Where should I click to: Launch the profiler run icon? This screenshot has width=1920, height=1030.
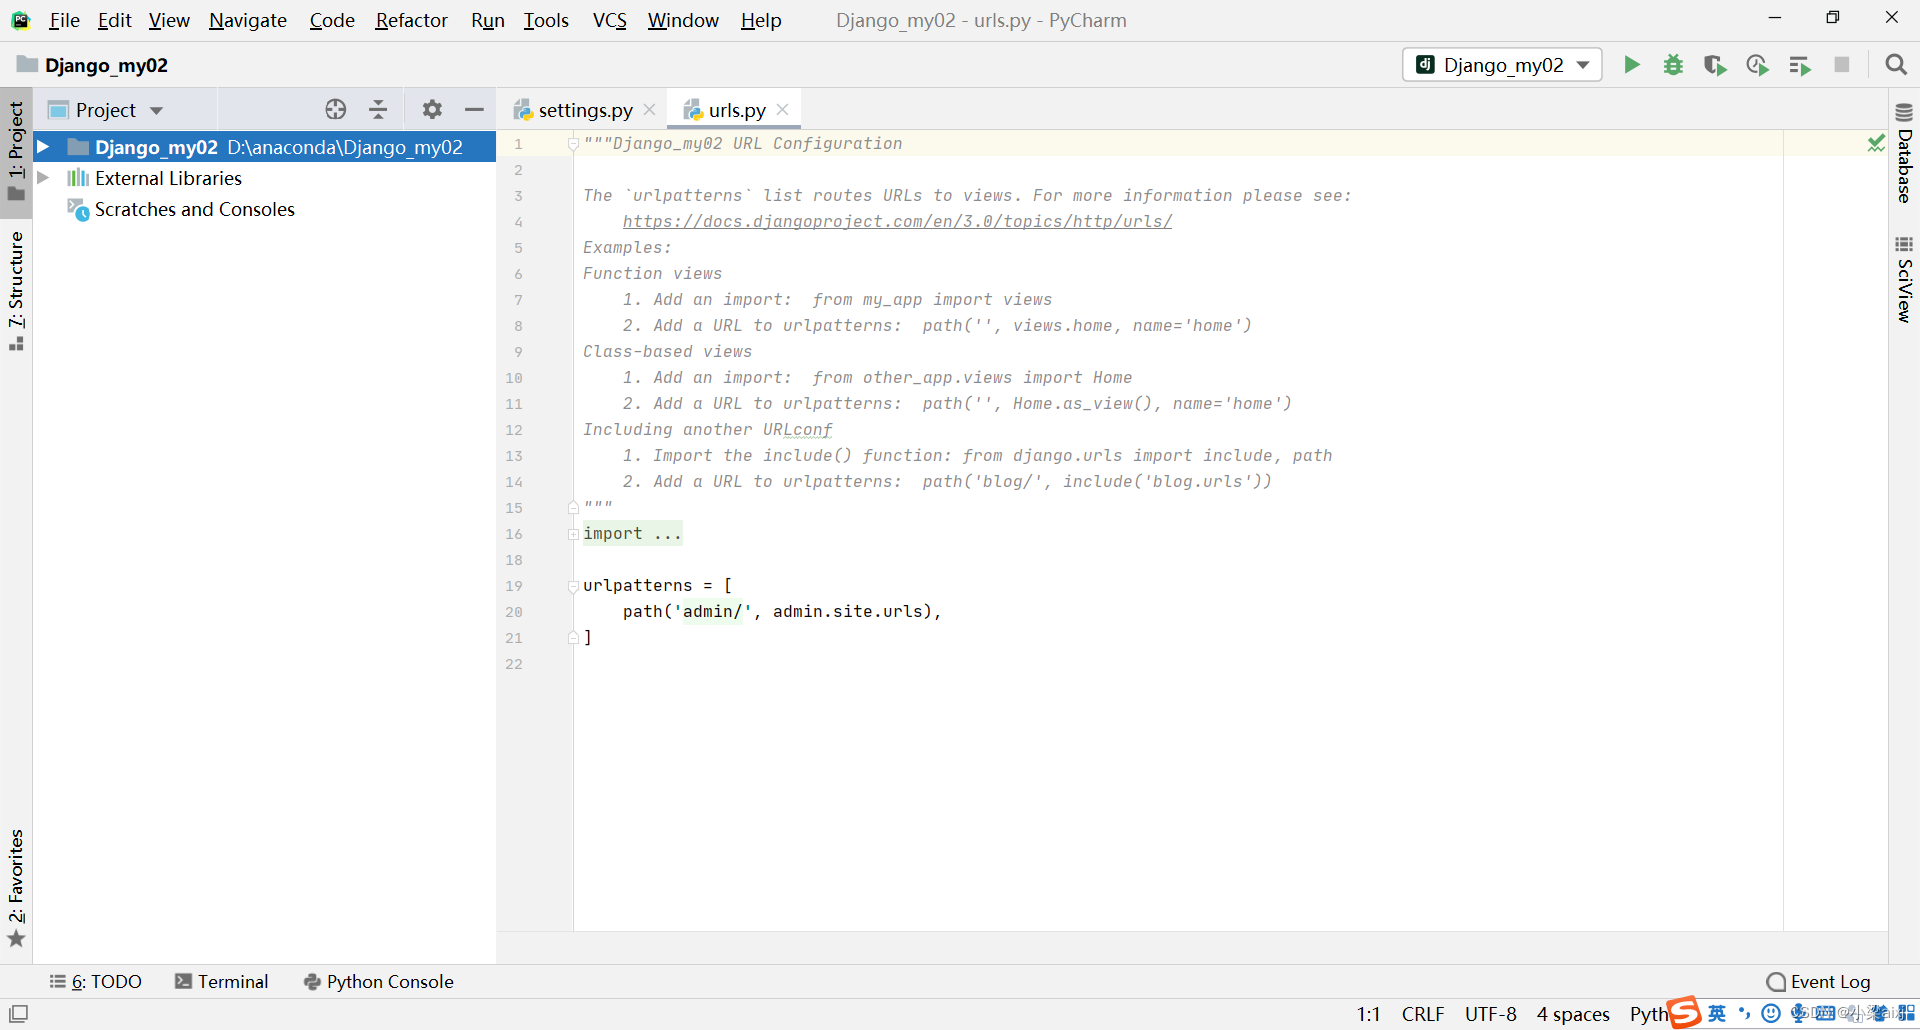1757,65
